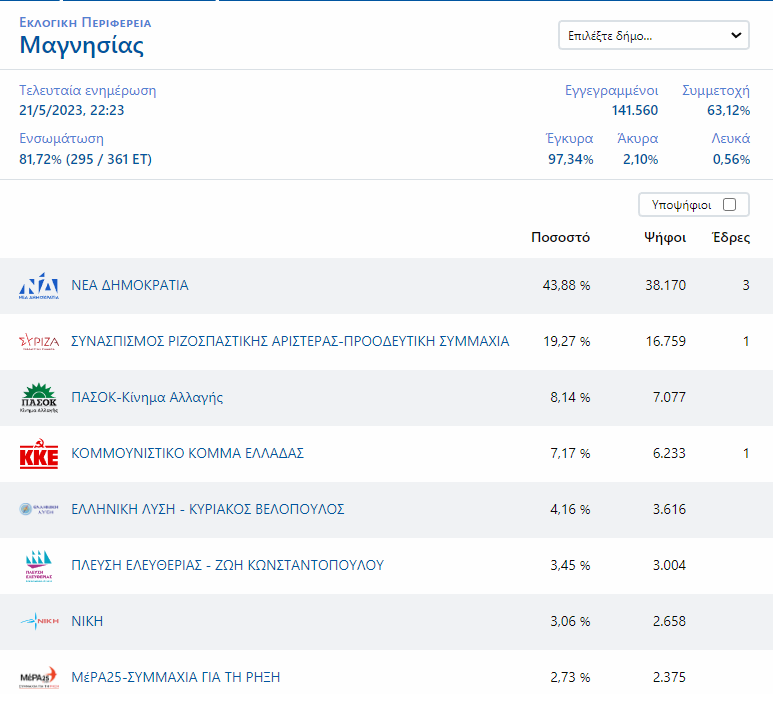Click the 19,27 % percentage value
The image size is (773, 701).
(x=566, y=341)
